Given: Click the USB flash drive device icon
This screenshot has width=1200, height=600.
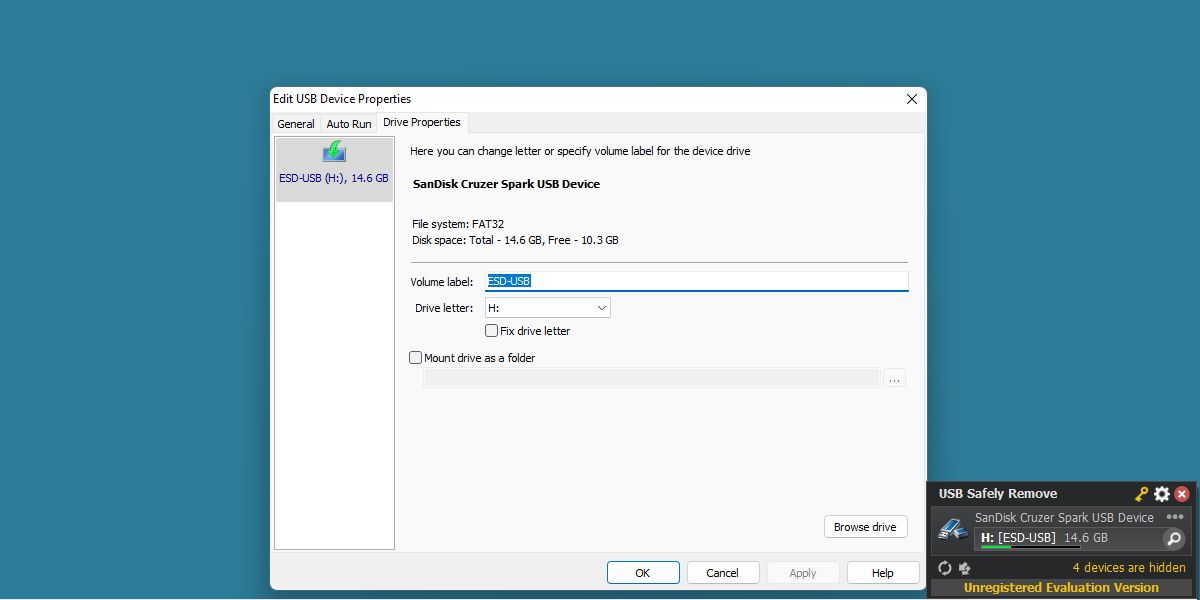Looking at the screenshot, I should tap(952, 528).
